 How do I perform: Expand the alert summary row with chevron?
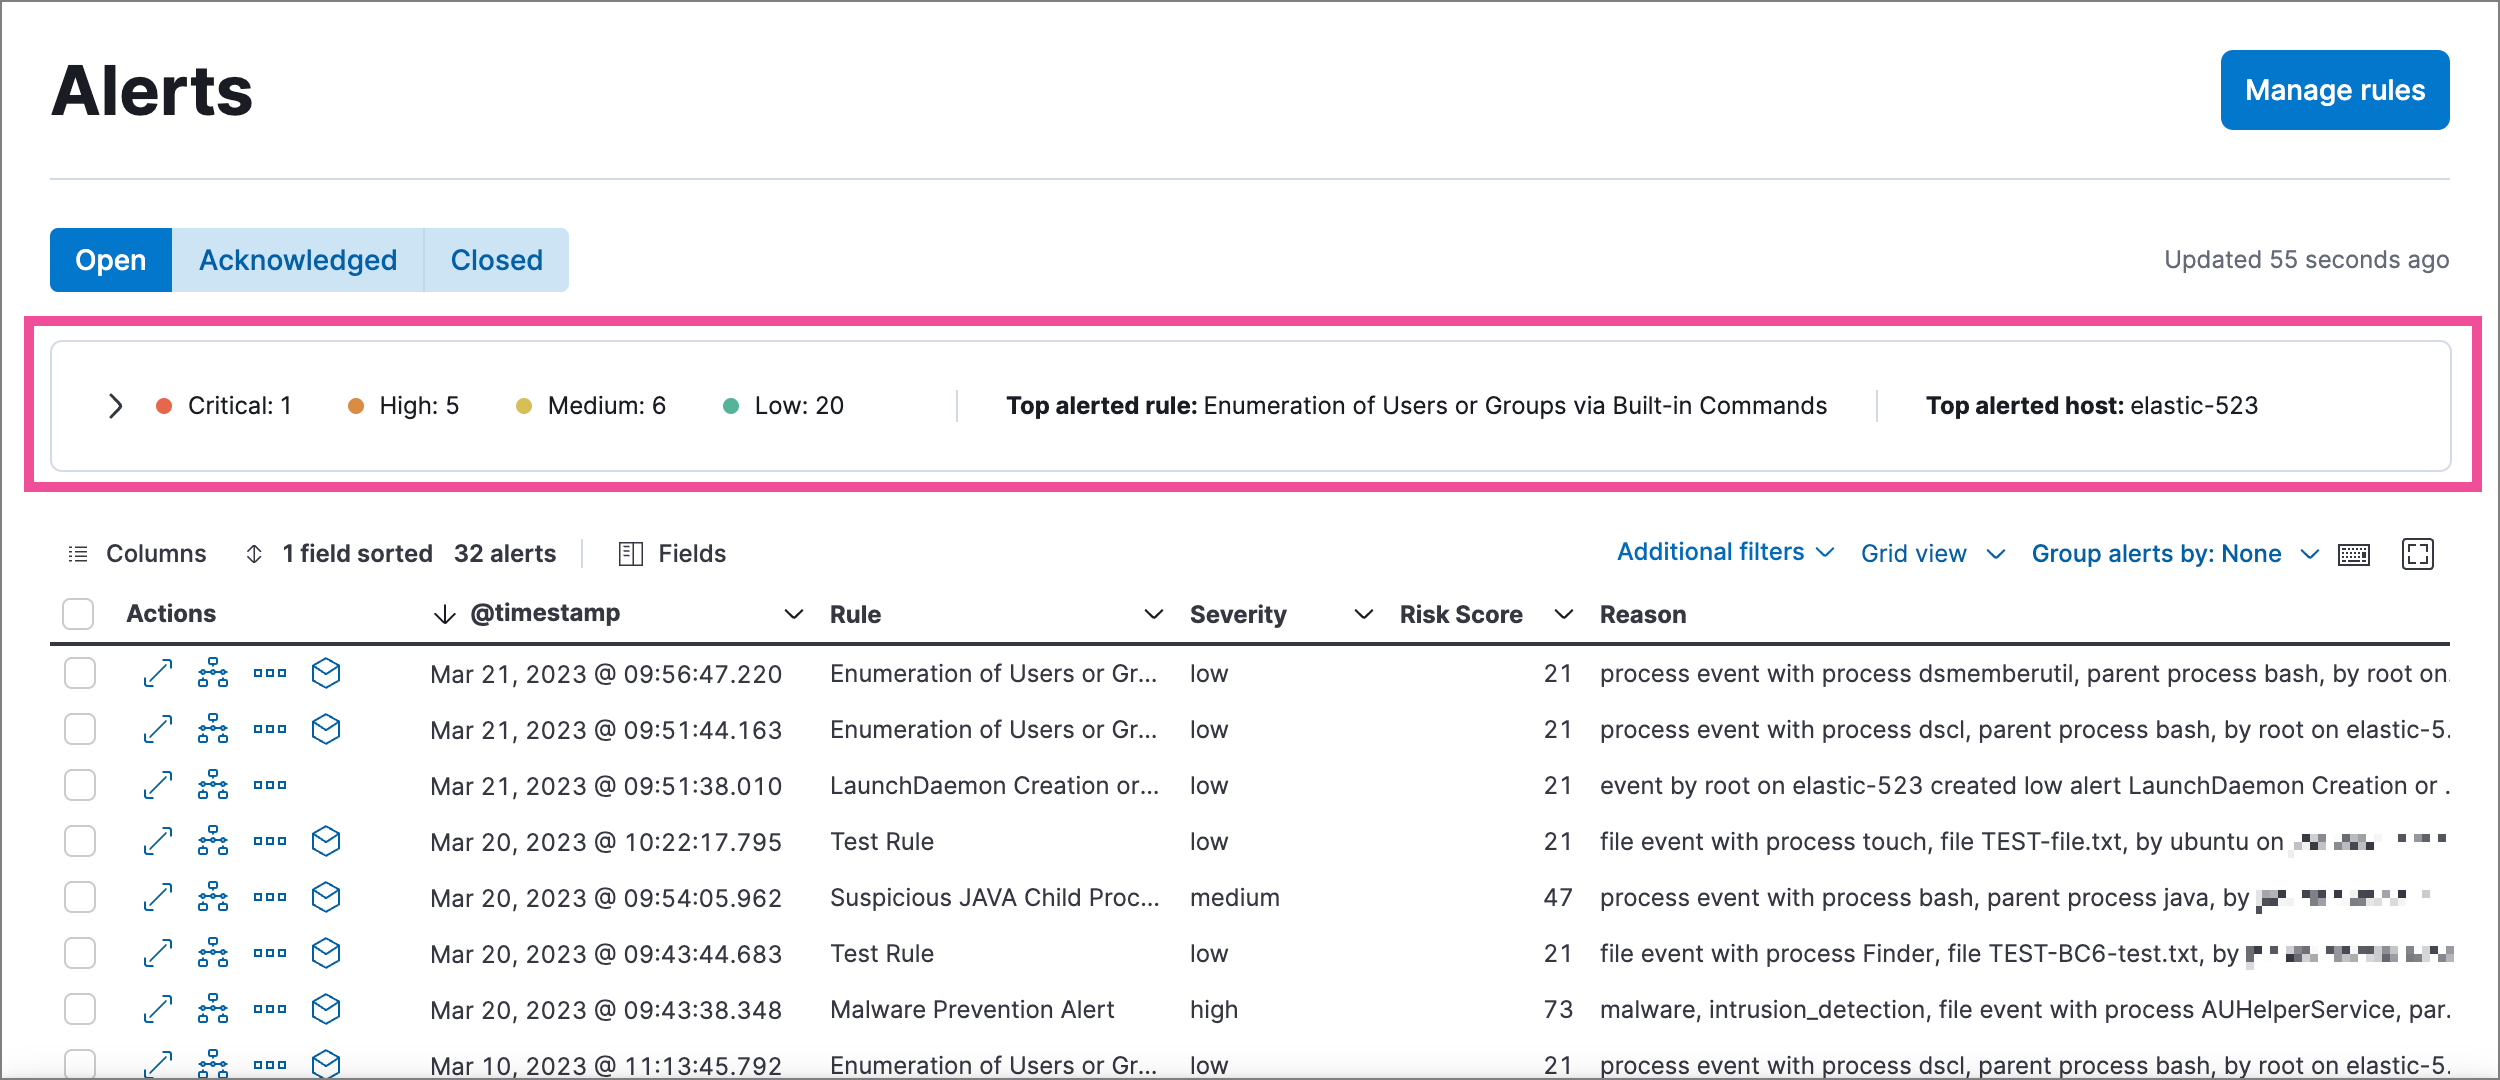pyautogui.click(x=113, y=405)
